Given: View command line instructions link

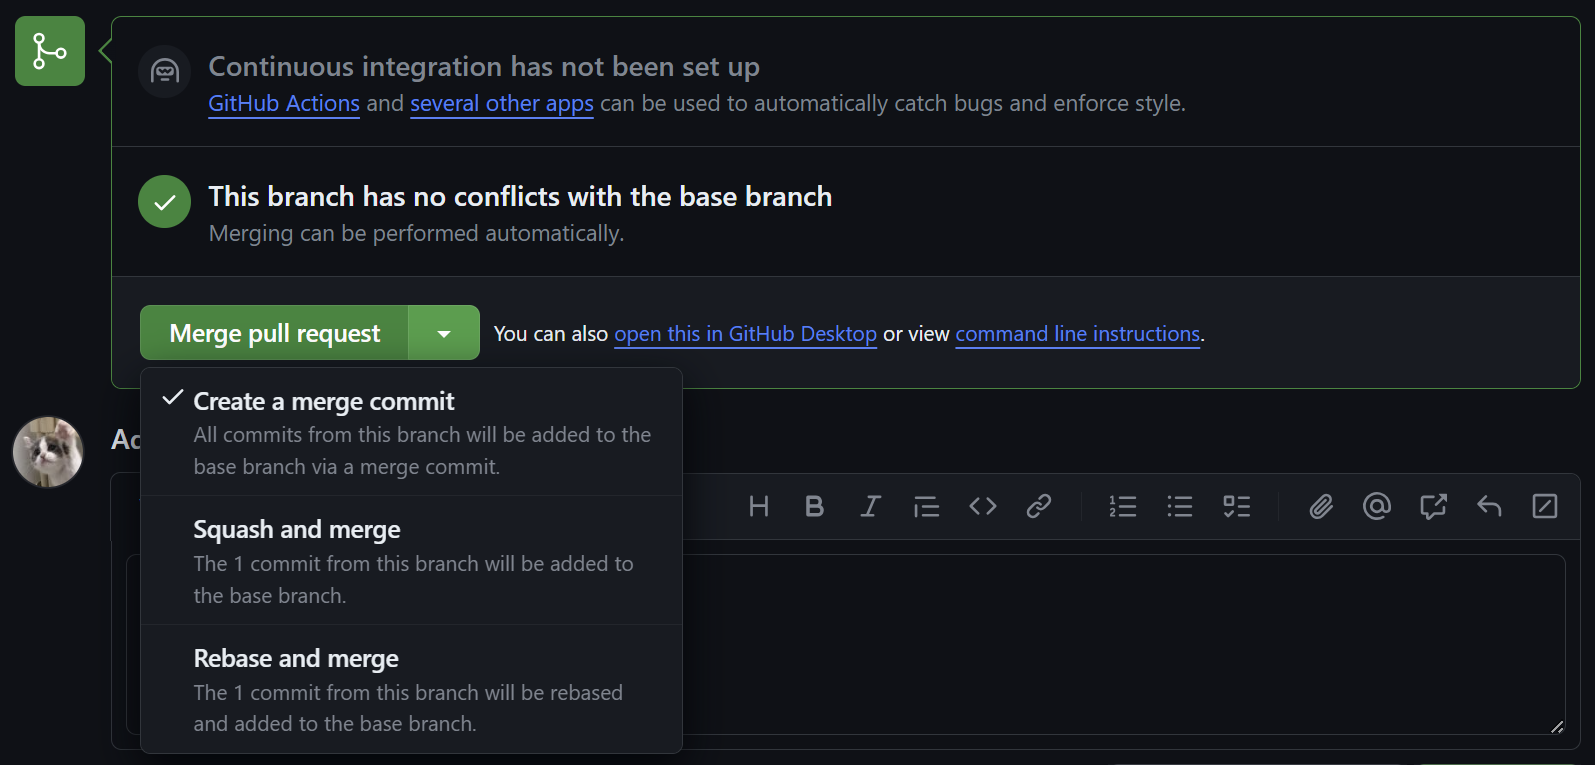Looking at the screenshot, I should tap(1077, 334).
